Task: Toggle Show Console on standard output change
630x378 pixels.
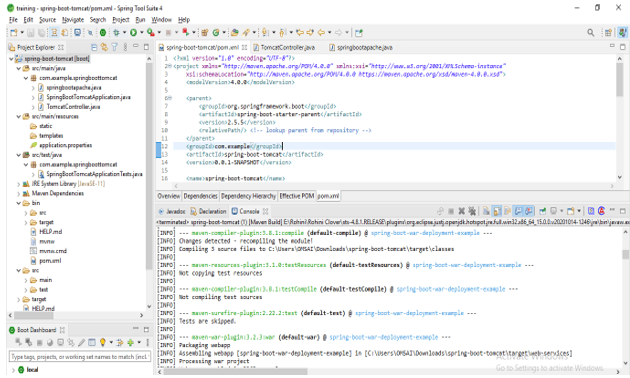Action: (518, 211)
